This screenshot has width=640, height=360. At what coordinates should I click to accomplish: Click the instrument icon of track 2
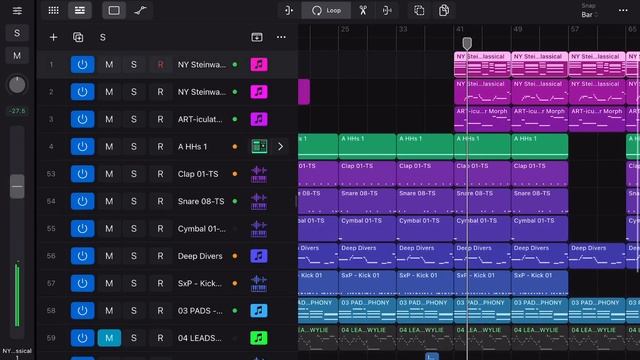259,92
